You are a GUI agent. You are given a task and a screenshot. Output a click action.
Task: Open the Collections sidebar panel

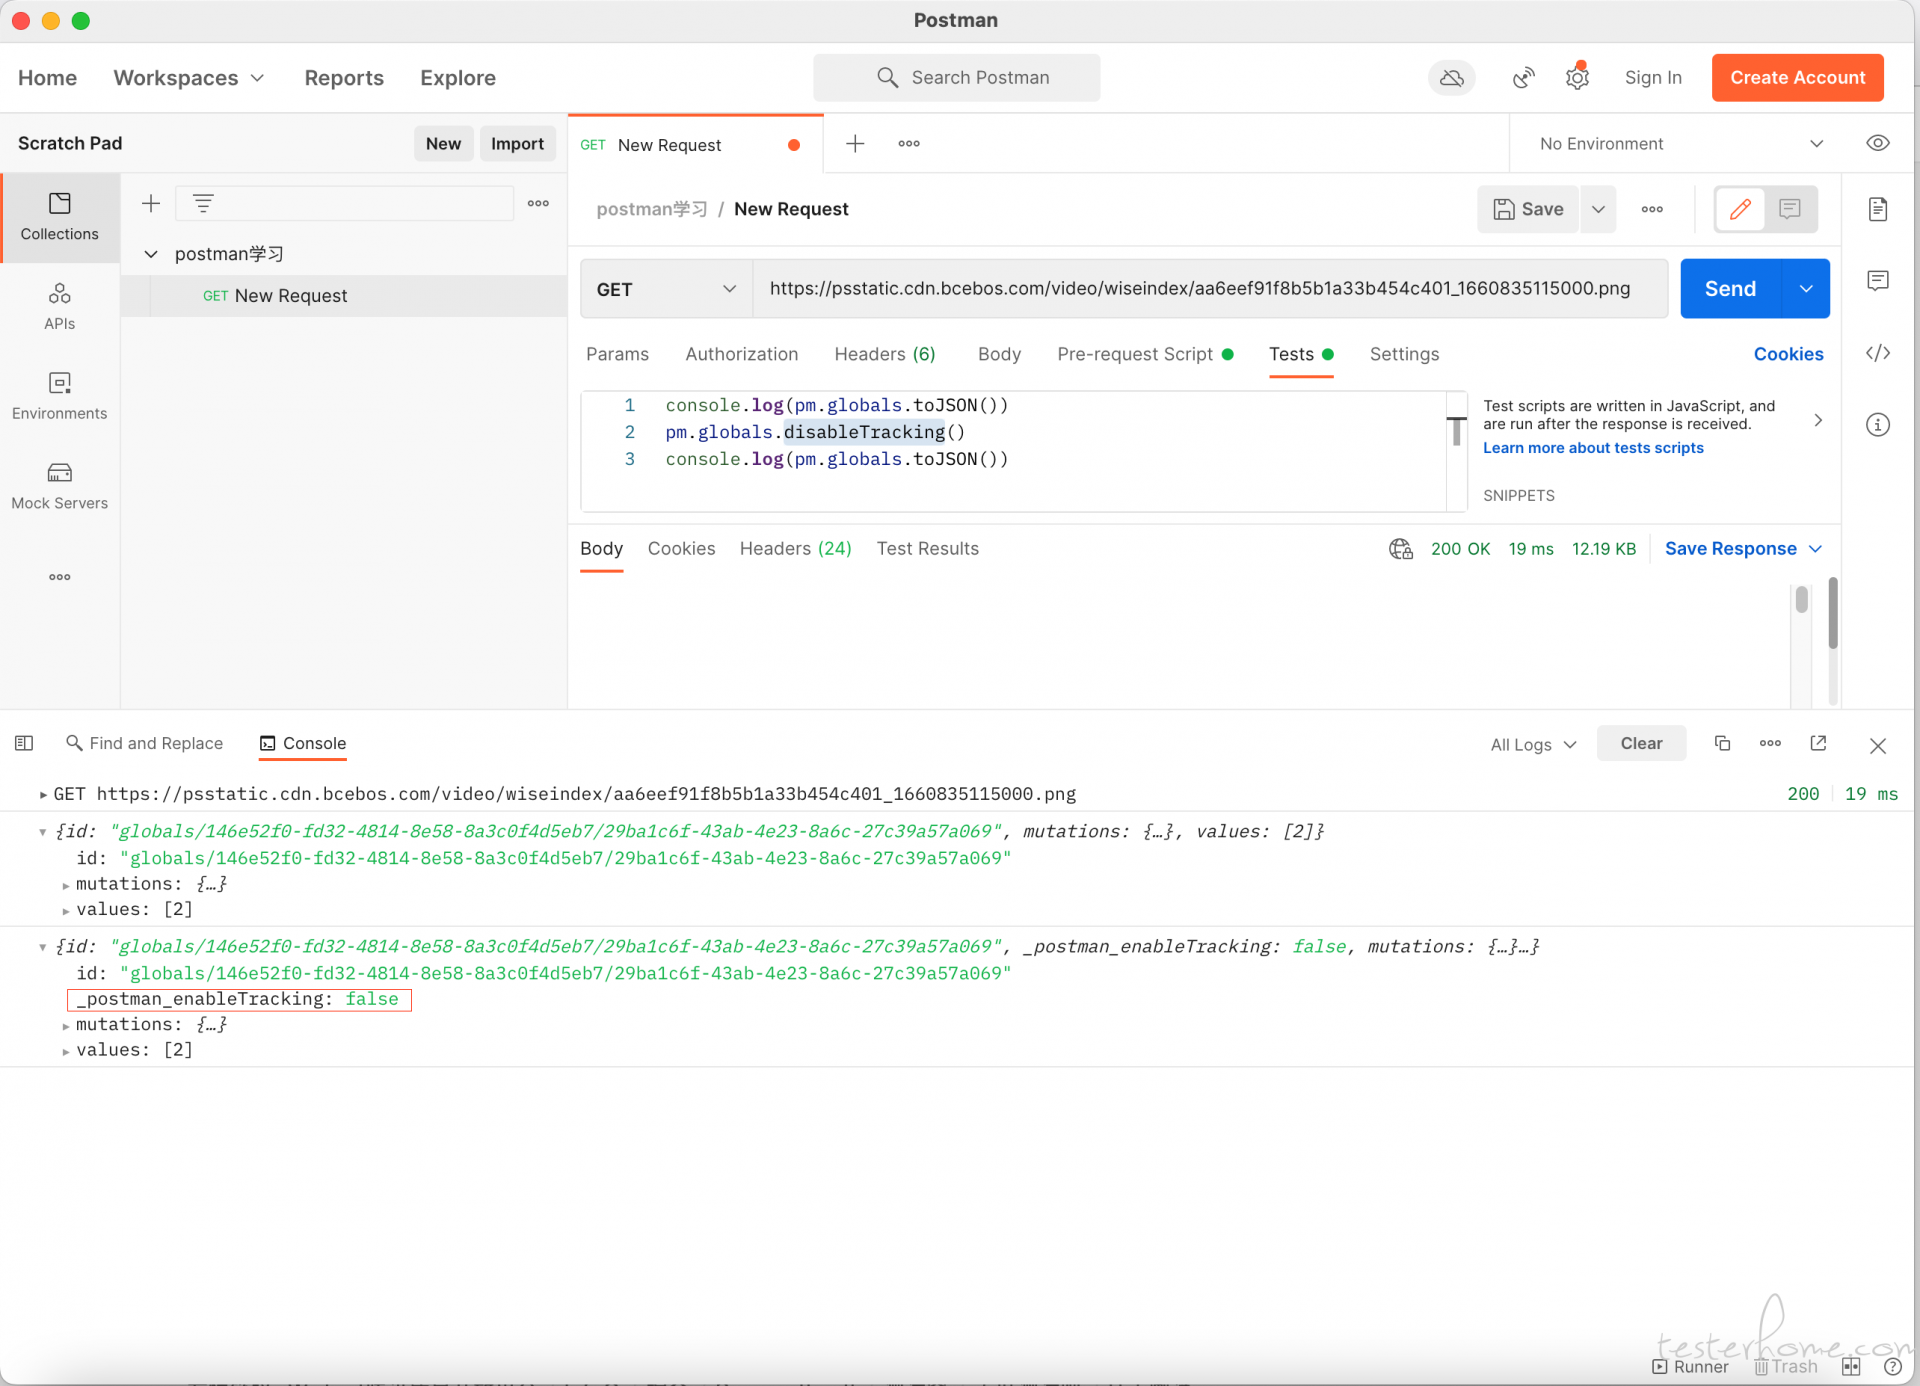pyautogui.click(x=60, y=217)
